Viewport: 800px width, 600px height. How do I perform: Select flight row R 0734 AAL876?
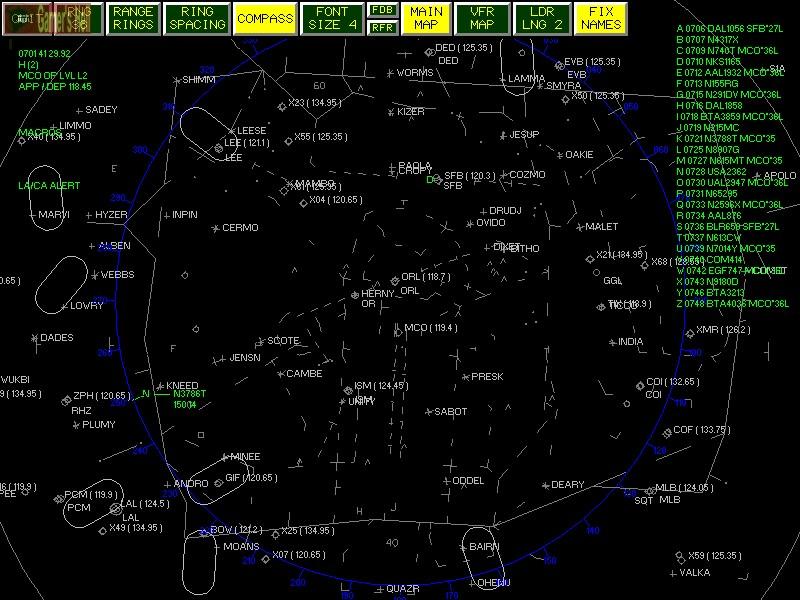click(x=709, y=215)
